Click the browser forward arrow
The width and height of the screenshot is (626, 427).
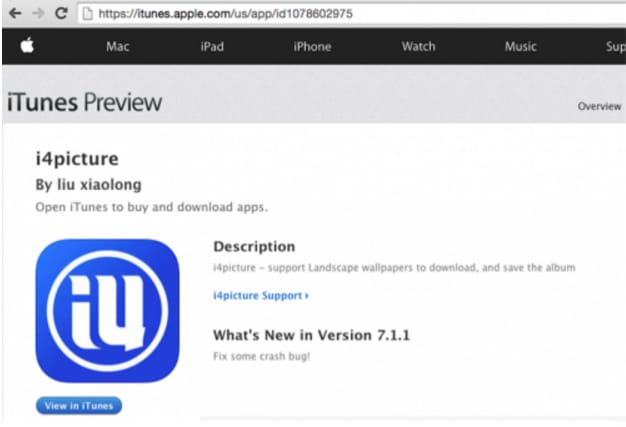click(38, 14)
